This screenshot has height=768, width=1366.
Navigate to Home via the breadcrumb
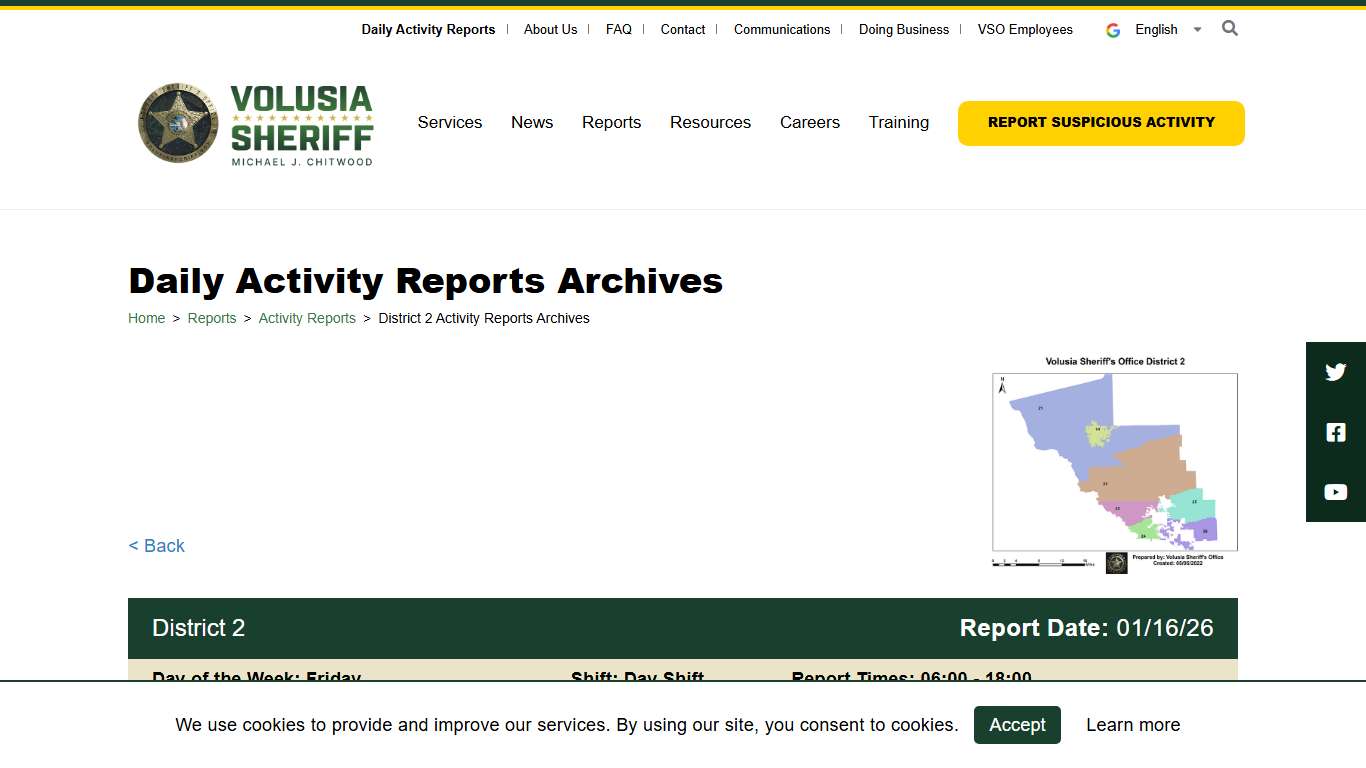146,318
